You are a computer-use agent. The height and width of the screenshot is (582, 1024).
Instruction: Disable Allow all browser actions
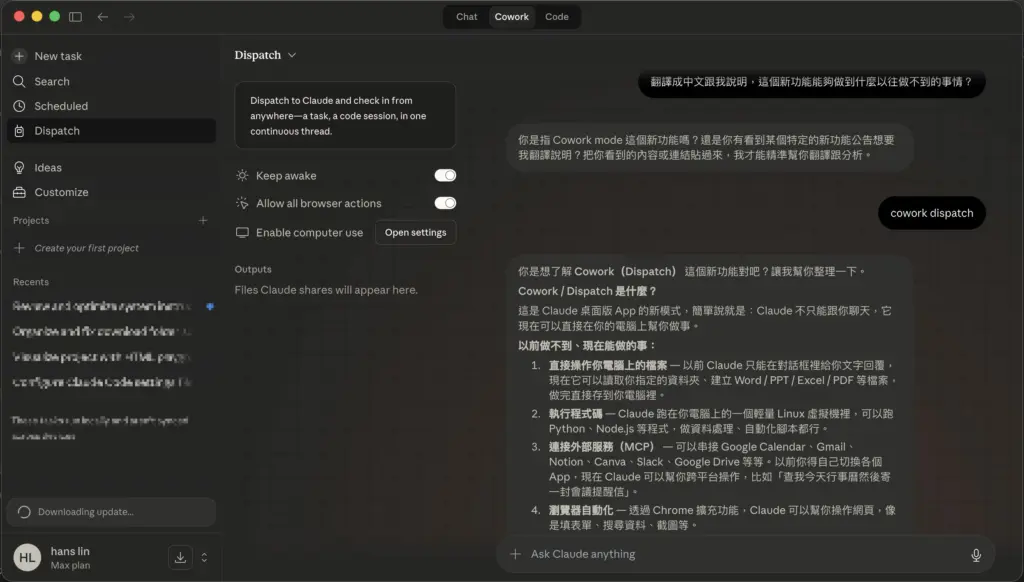pyautogui.click(x=445, y=202)
